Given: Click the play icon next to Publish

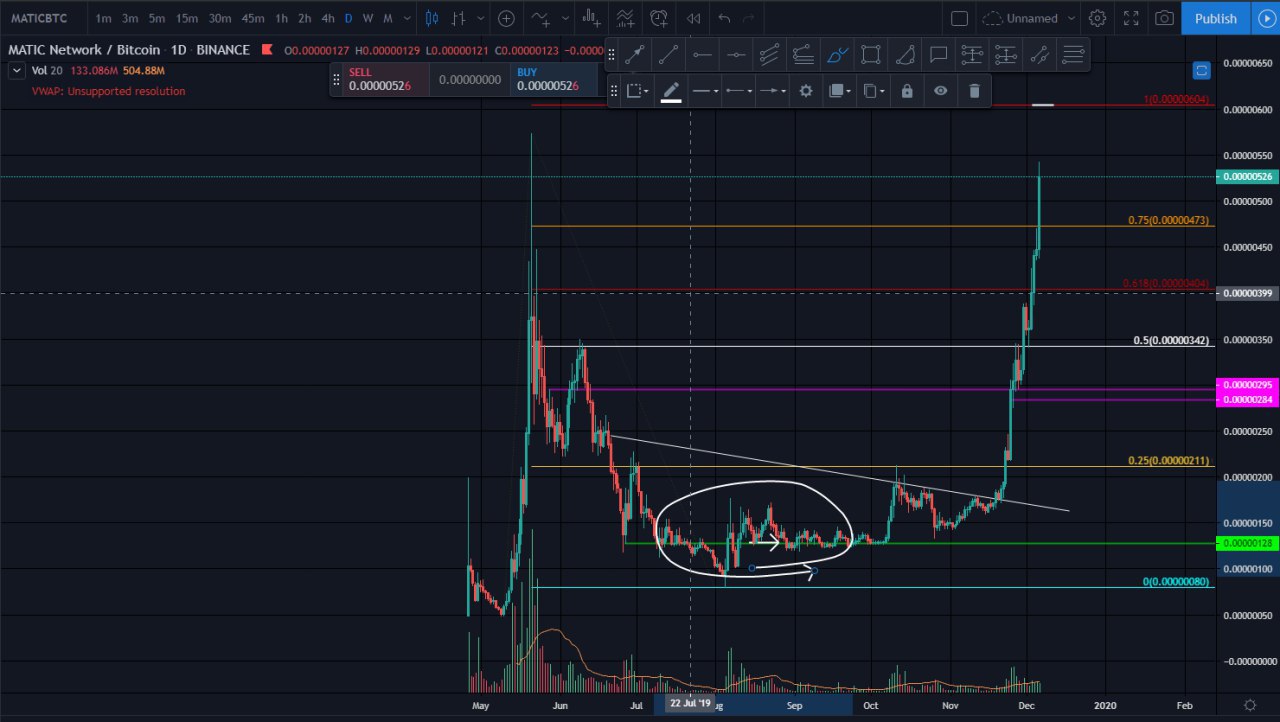Looking at the screenshot, I should [1266, 18].
